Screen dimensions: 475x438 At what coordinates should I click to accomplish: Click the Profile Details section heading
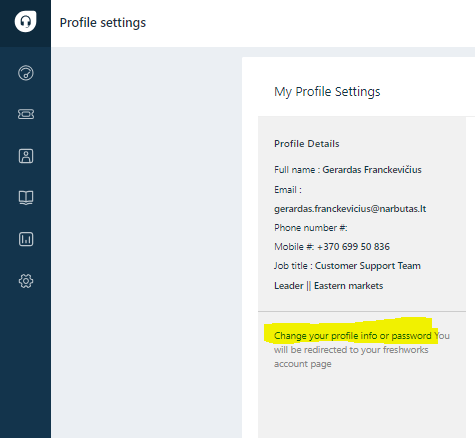coord(307,144)
